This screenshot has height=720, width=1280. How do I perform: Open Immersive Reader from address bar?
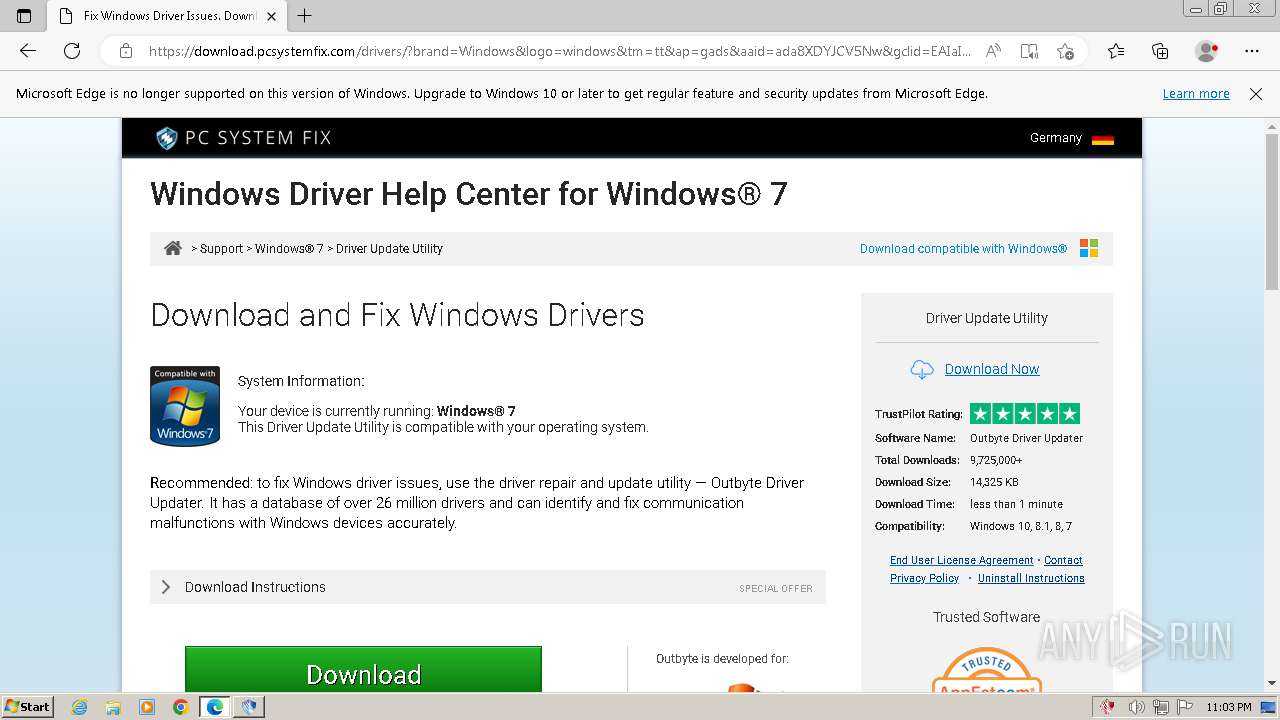coord(1029,51)
